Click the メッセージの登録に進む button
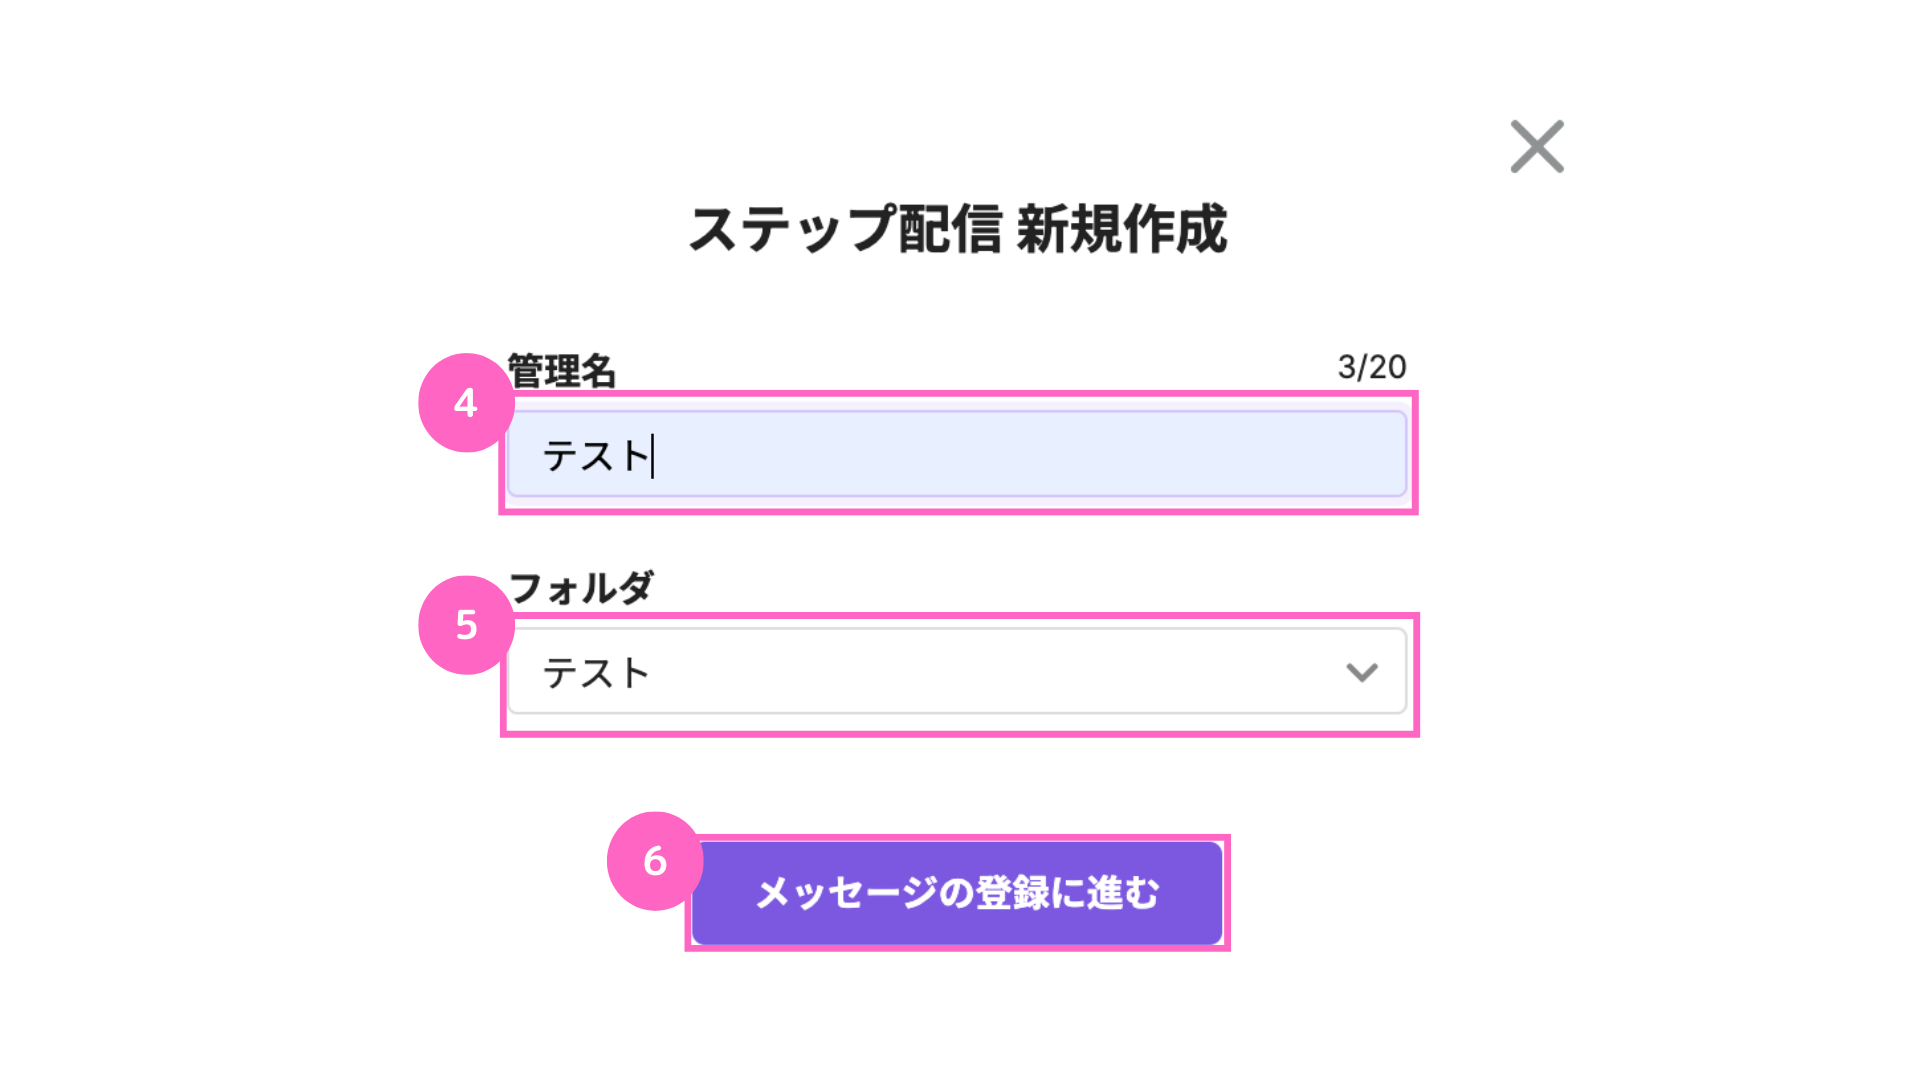Screen dimensions: 1920x1080 pos(957,893)
